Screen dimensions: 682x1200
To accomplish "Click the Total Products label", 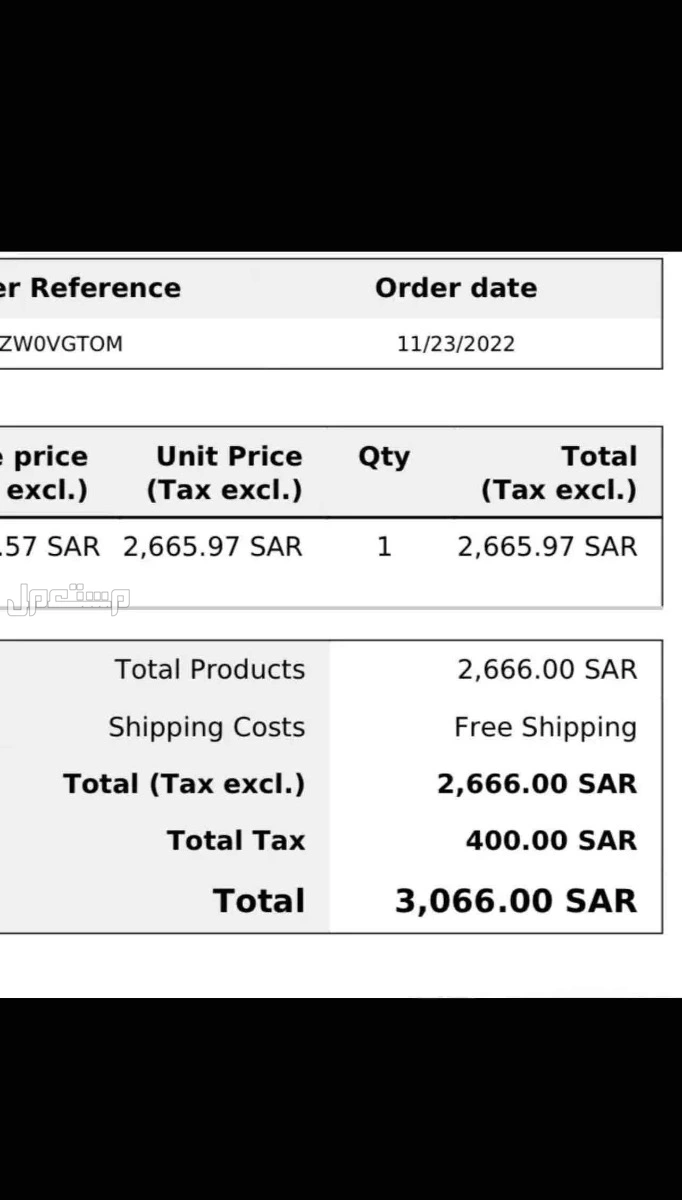I will coord(210,669).
